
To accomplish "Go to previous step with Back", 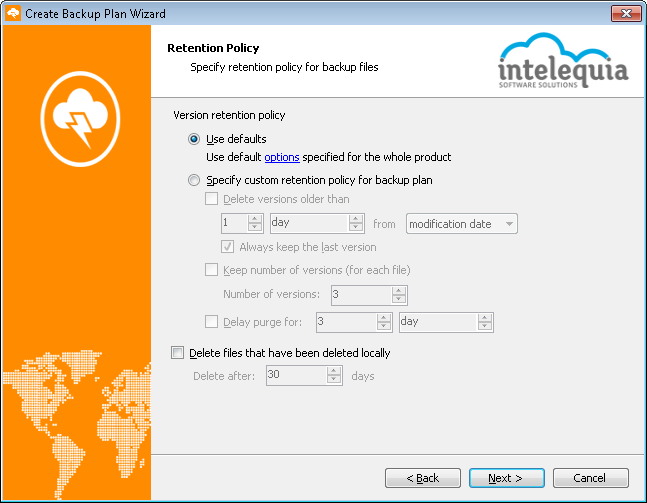I will click(x=423, y=478).
